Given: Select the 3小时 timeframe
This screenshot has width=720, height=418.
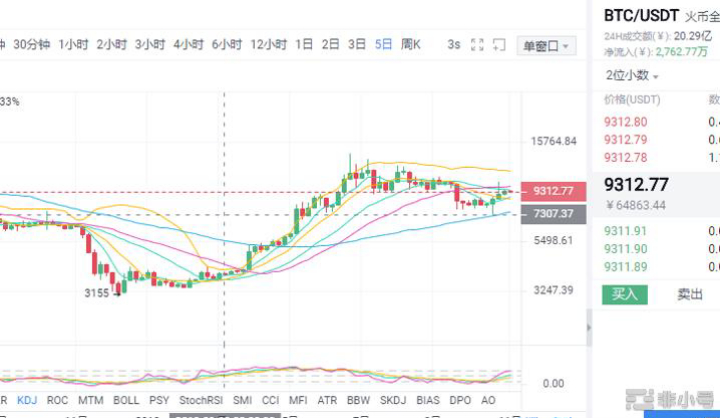Looking at the screenshot, I should coord(150,45).
